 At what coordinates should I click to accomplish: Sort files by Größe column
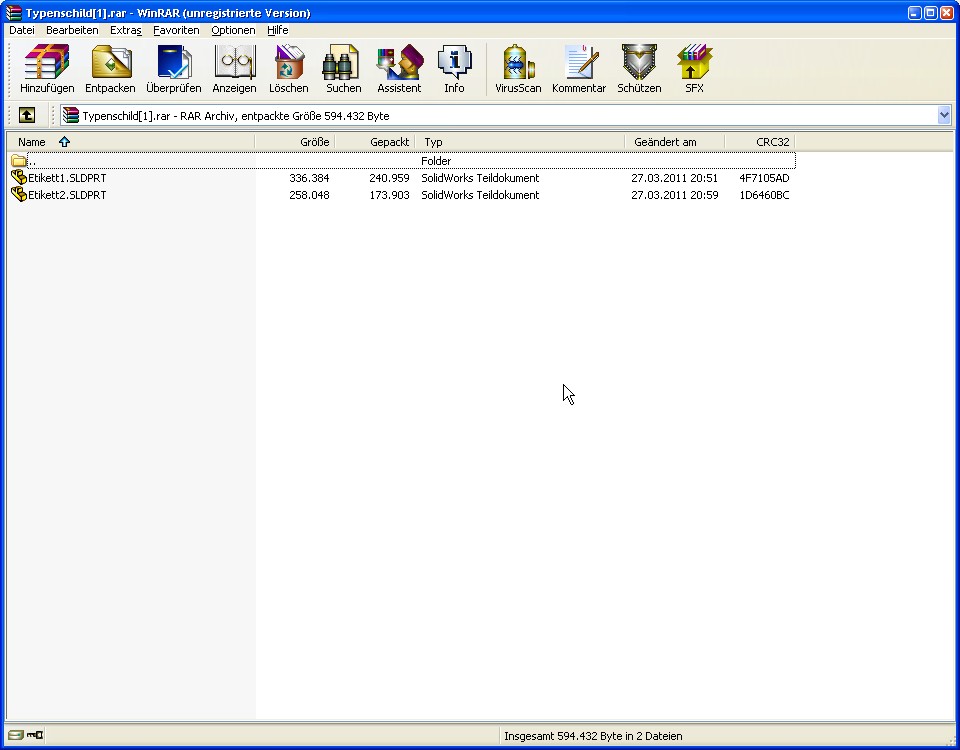pos(294,142)
